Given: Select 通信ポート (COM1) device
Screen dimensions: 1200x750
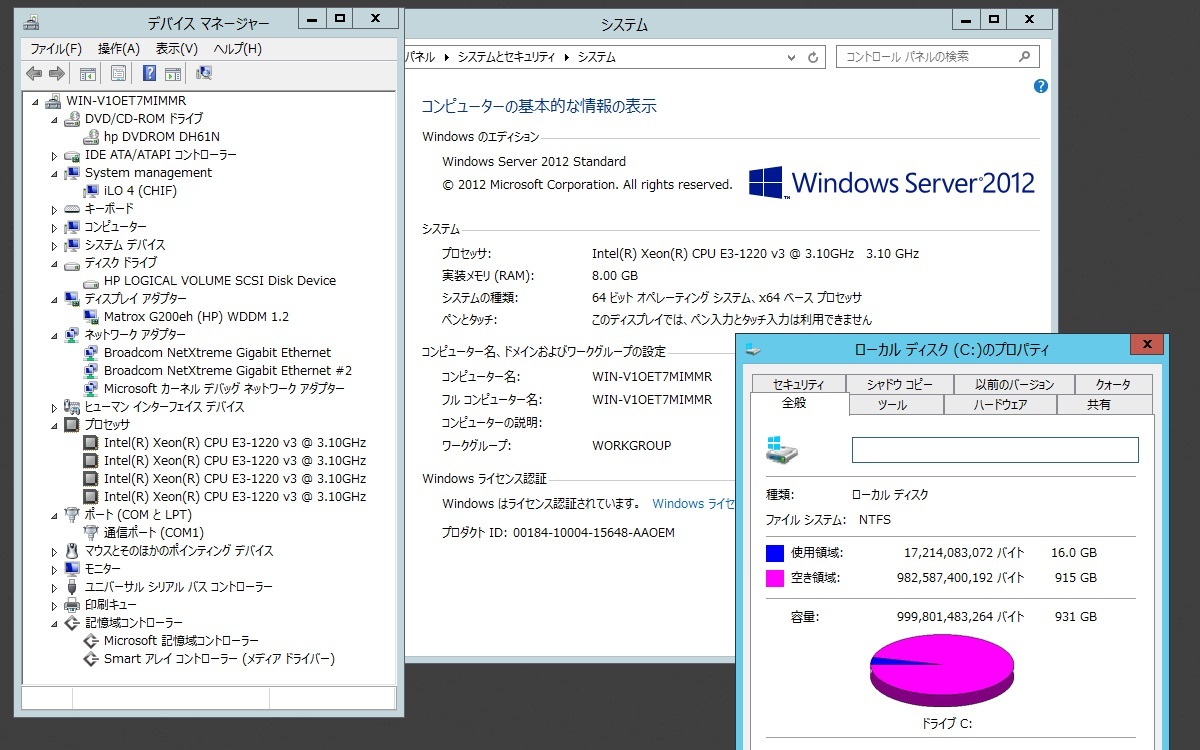Looking at the screenshot, I should tap(153, 533).
